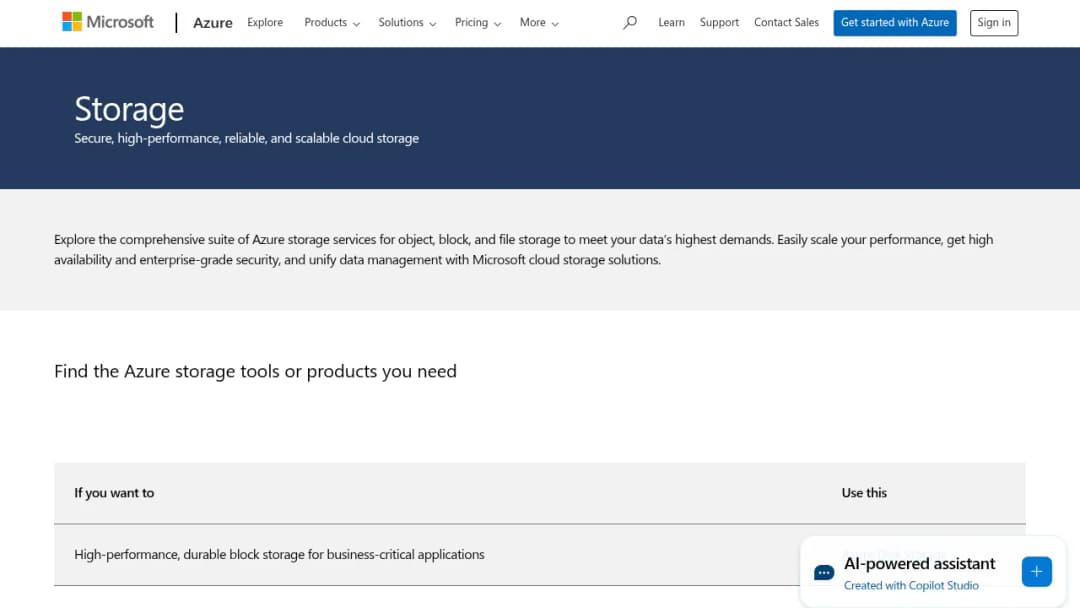Click the 'If you want to' column header
The image size is (1080, 608).
tap(114, 493)
